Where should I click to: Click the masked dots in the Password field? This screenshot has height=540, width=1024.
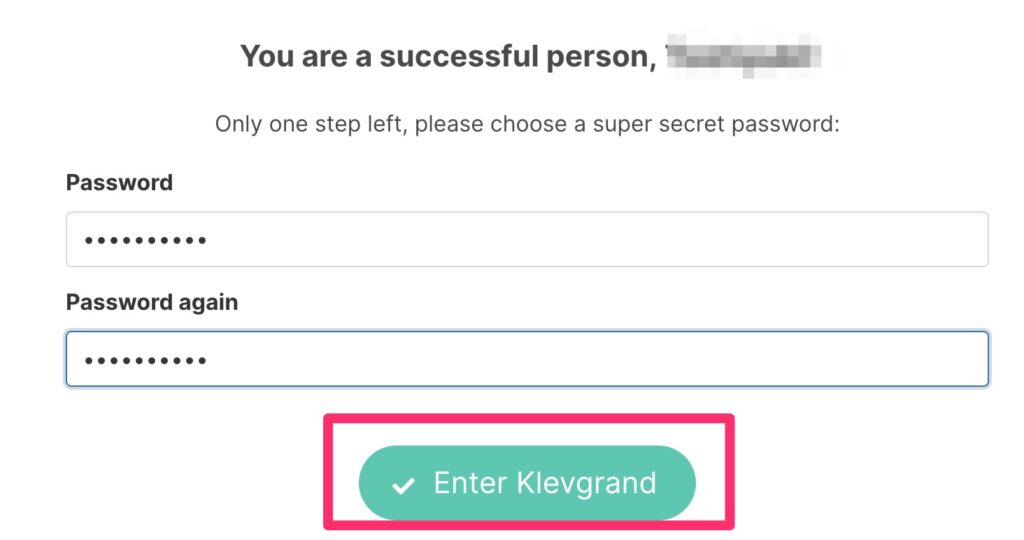click(145, 240)
